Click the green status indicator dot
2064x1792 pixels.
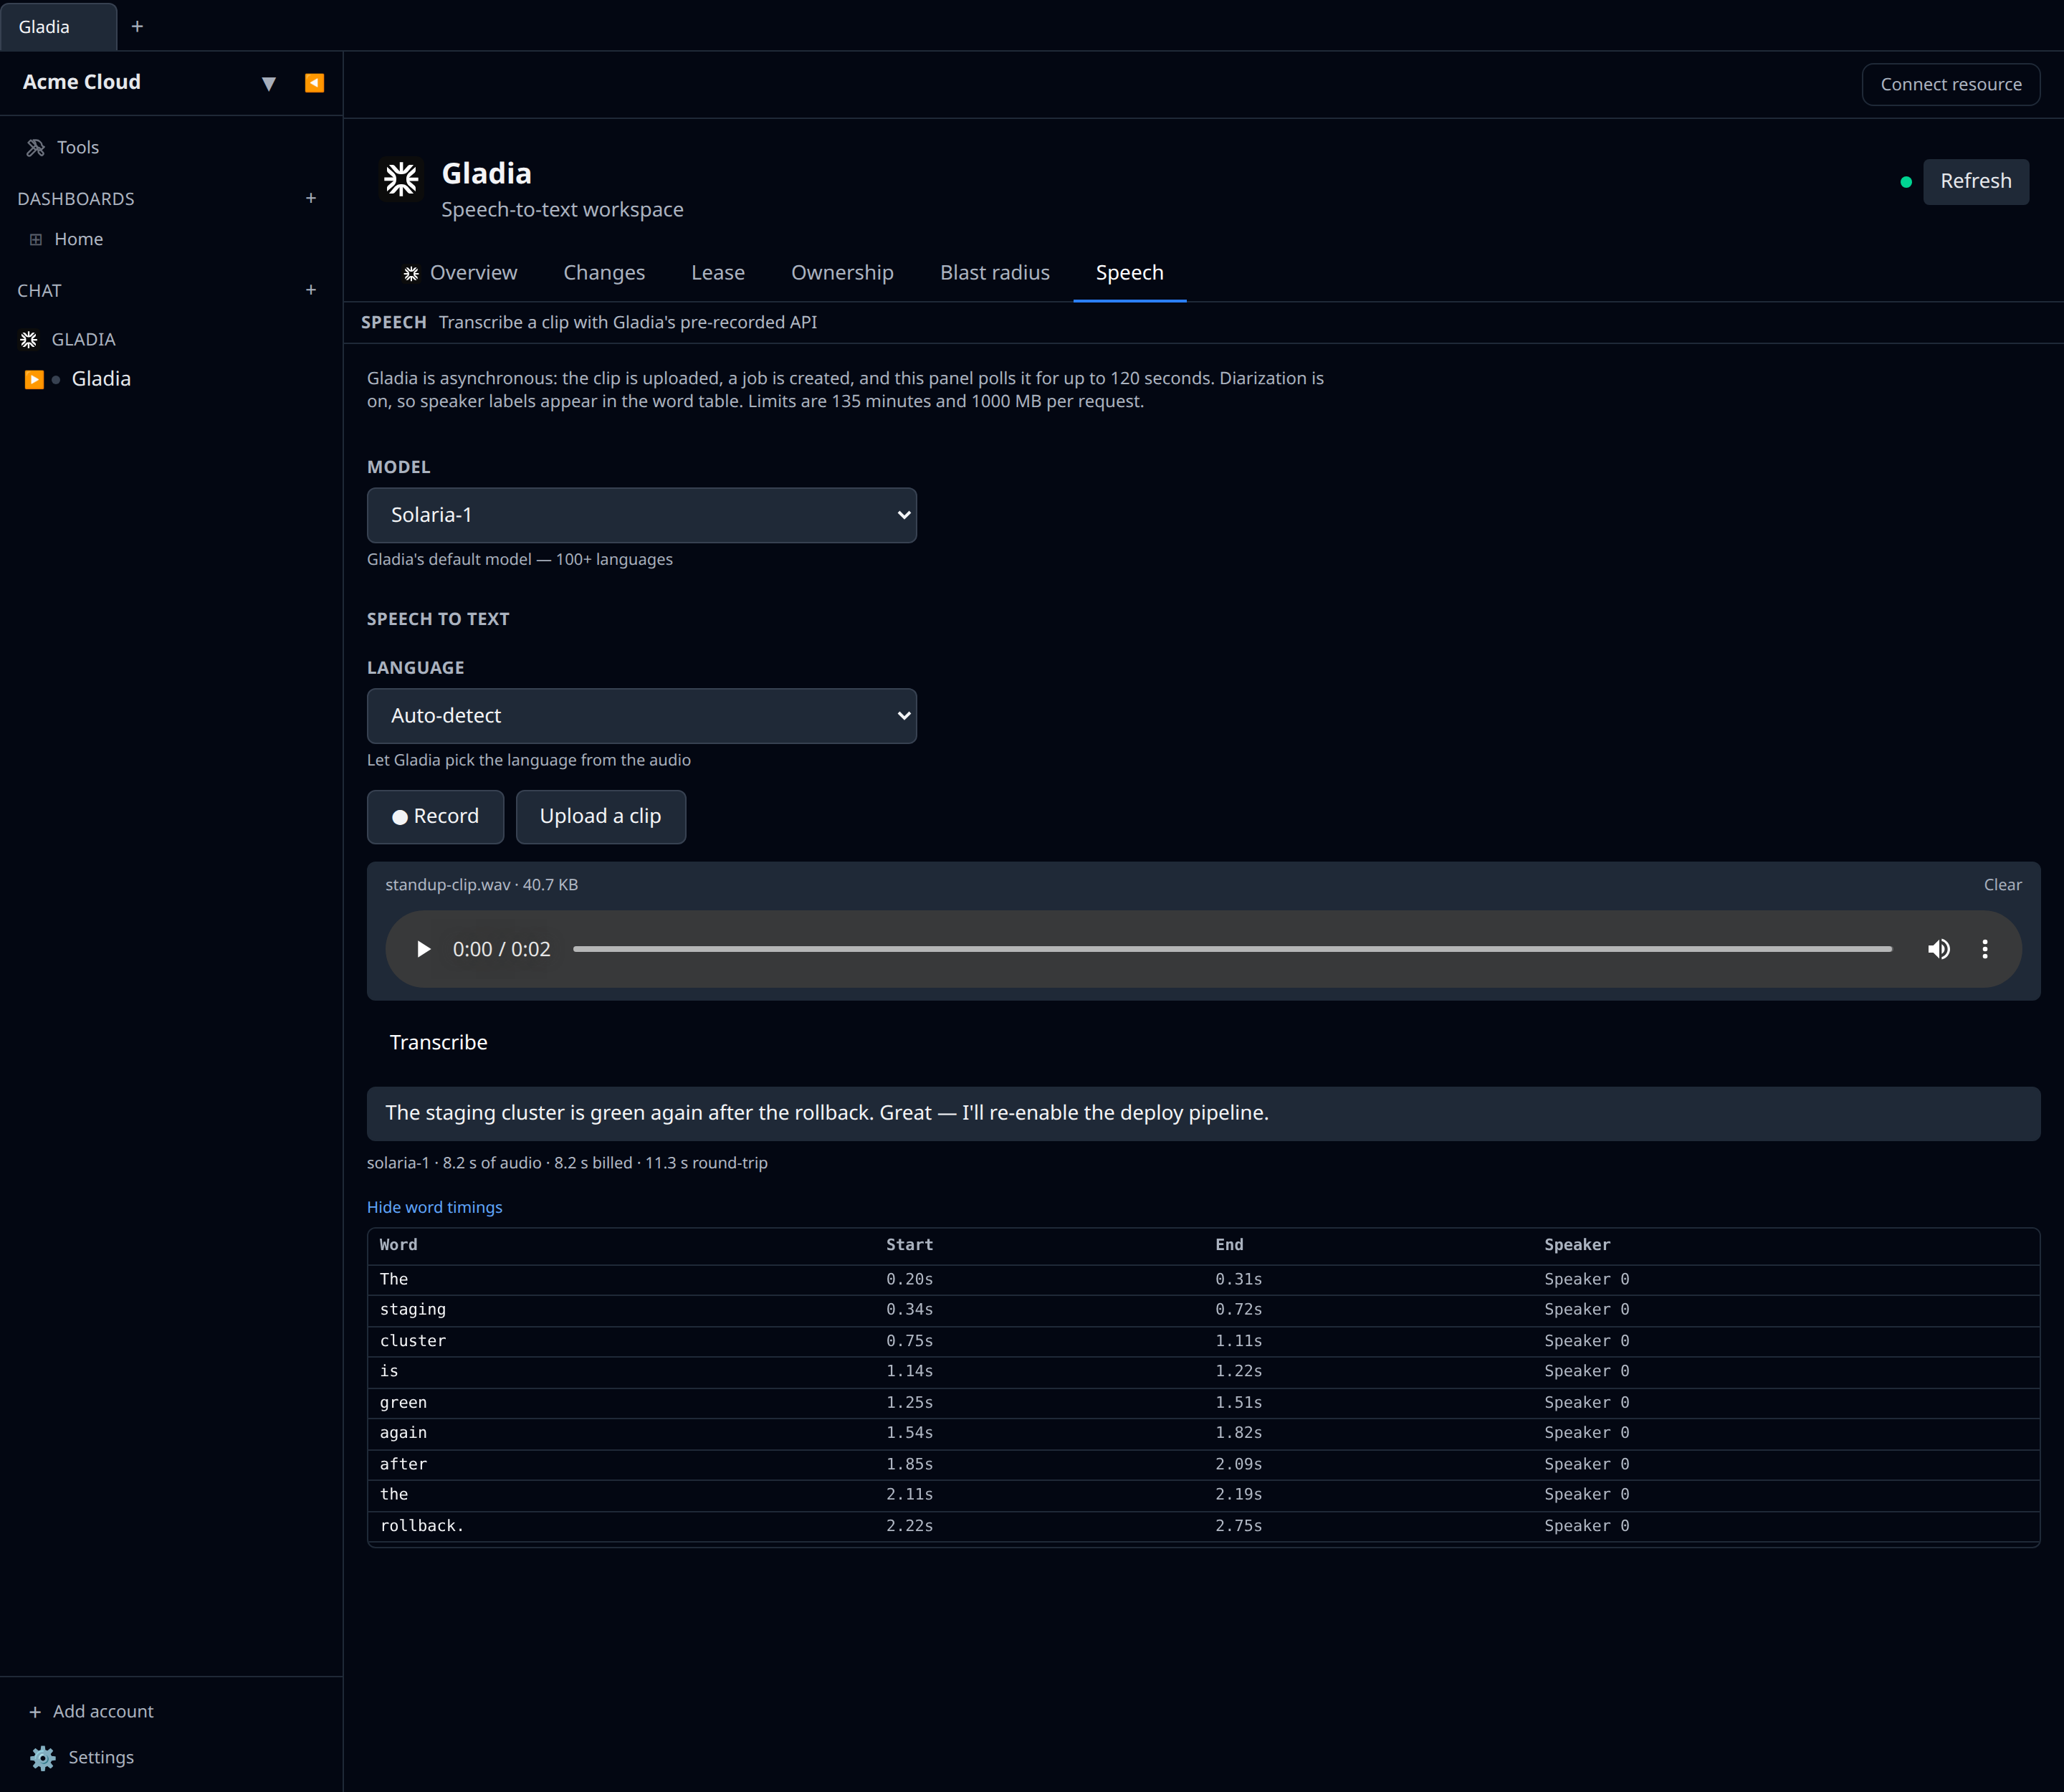[1905, 182]
